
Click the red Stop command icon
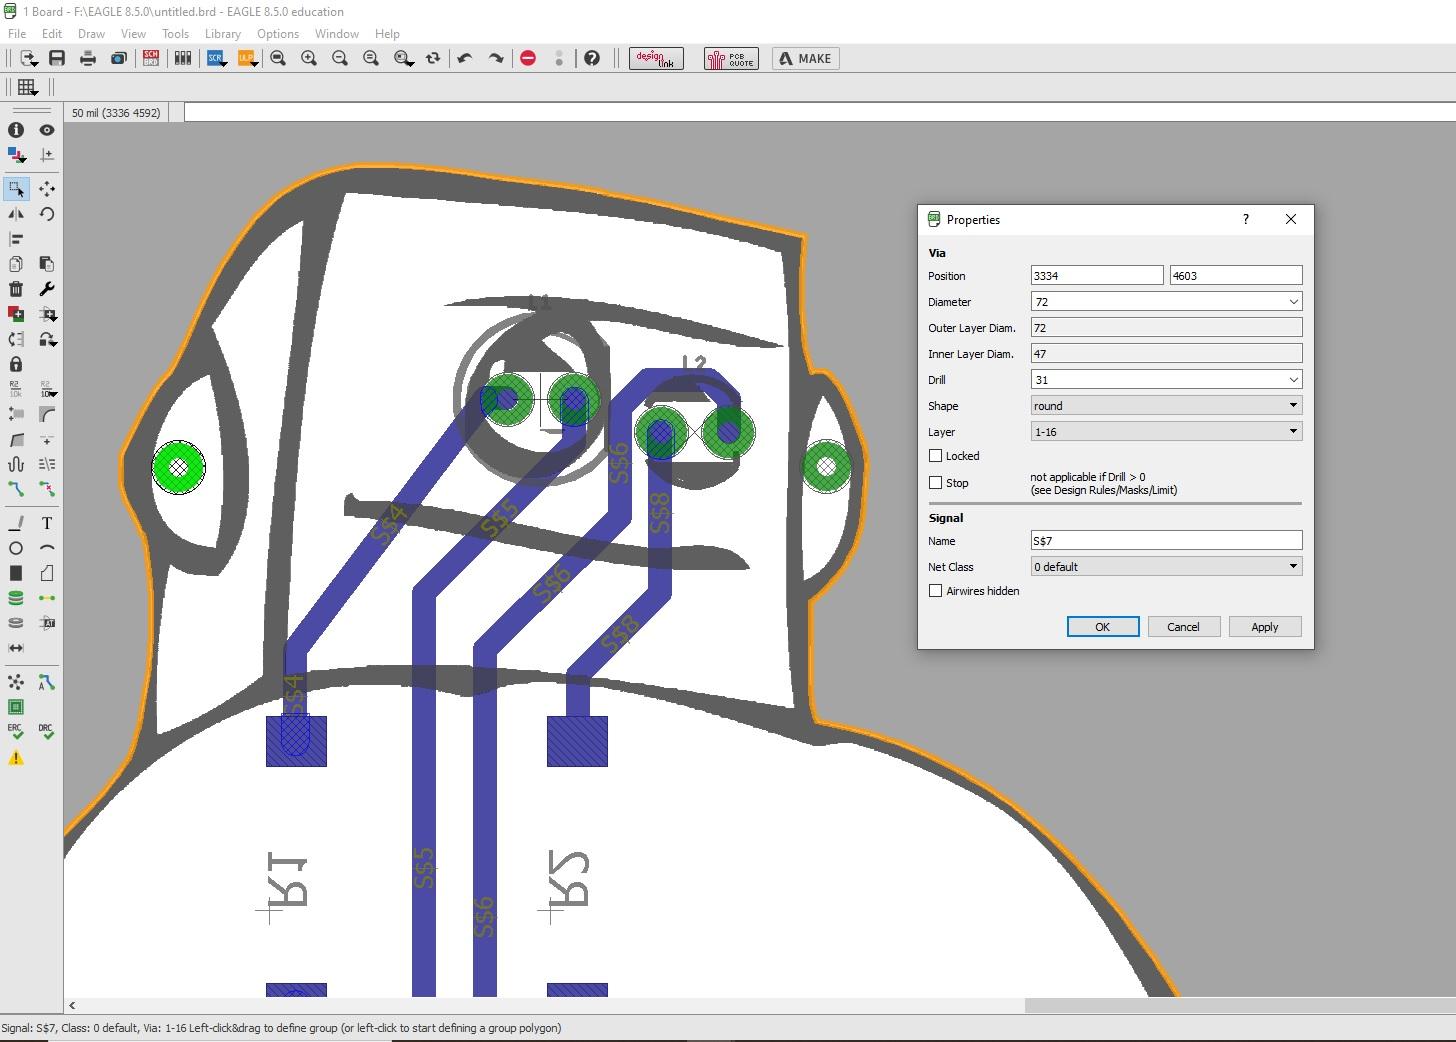click(x=528, y=58)
